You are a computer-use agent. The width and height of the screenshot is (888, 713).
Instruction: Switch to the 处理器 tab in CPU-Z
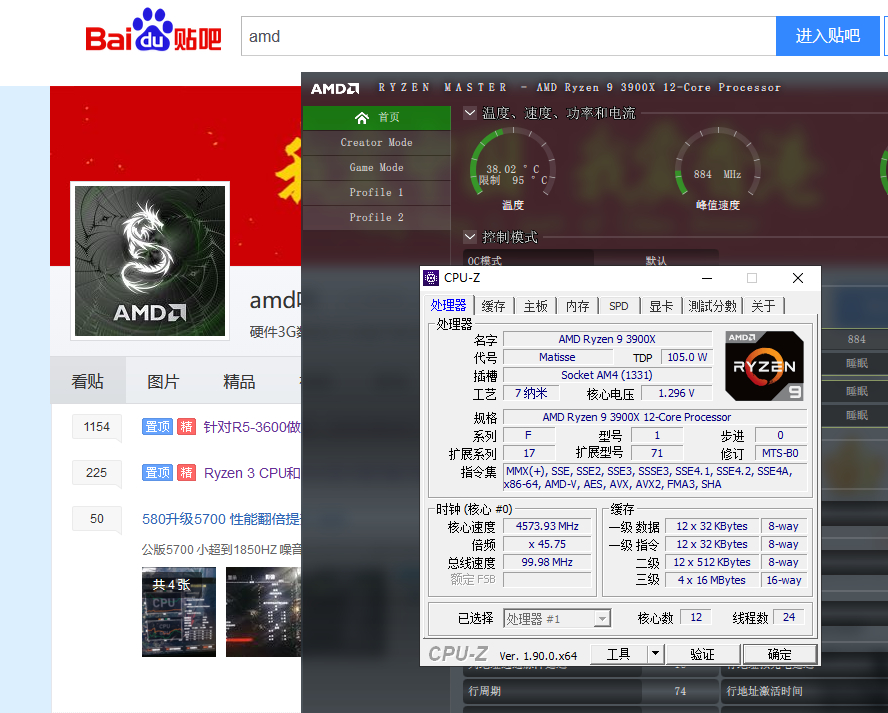(448, 305)
